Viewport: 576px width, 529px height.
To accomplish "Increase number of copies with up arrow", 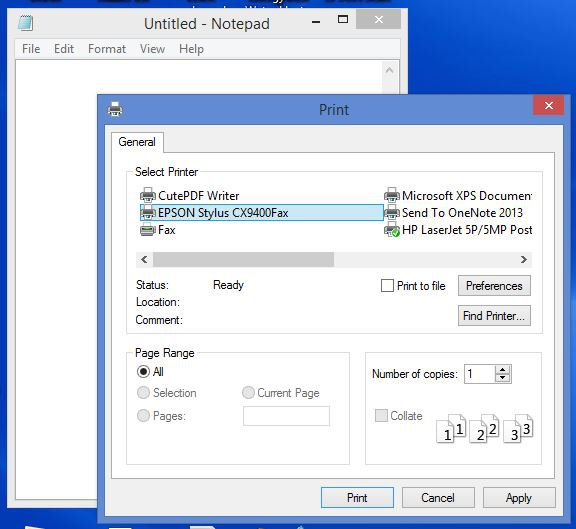I will (x=503, y=370).
